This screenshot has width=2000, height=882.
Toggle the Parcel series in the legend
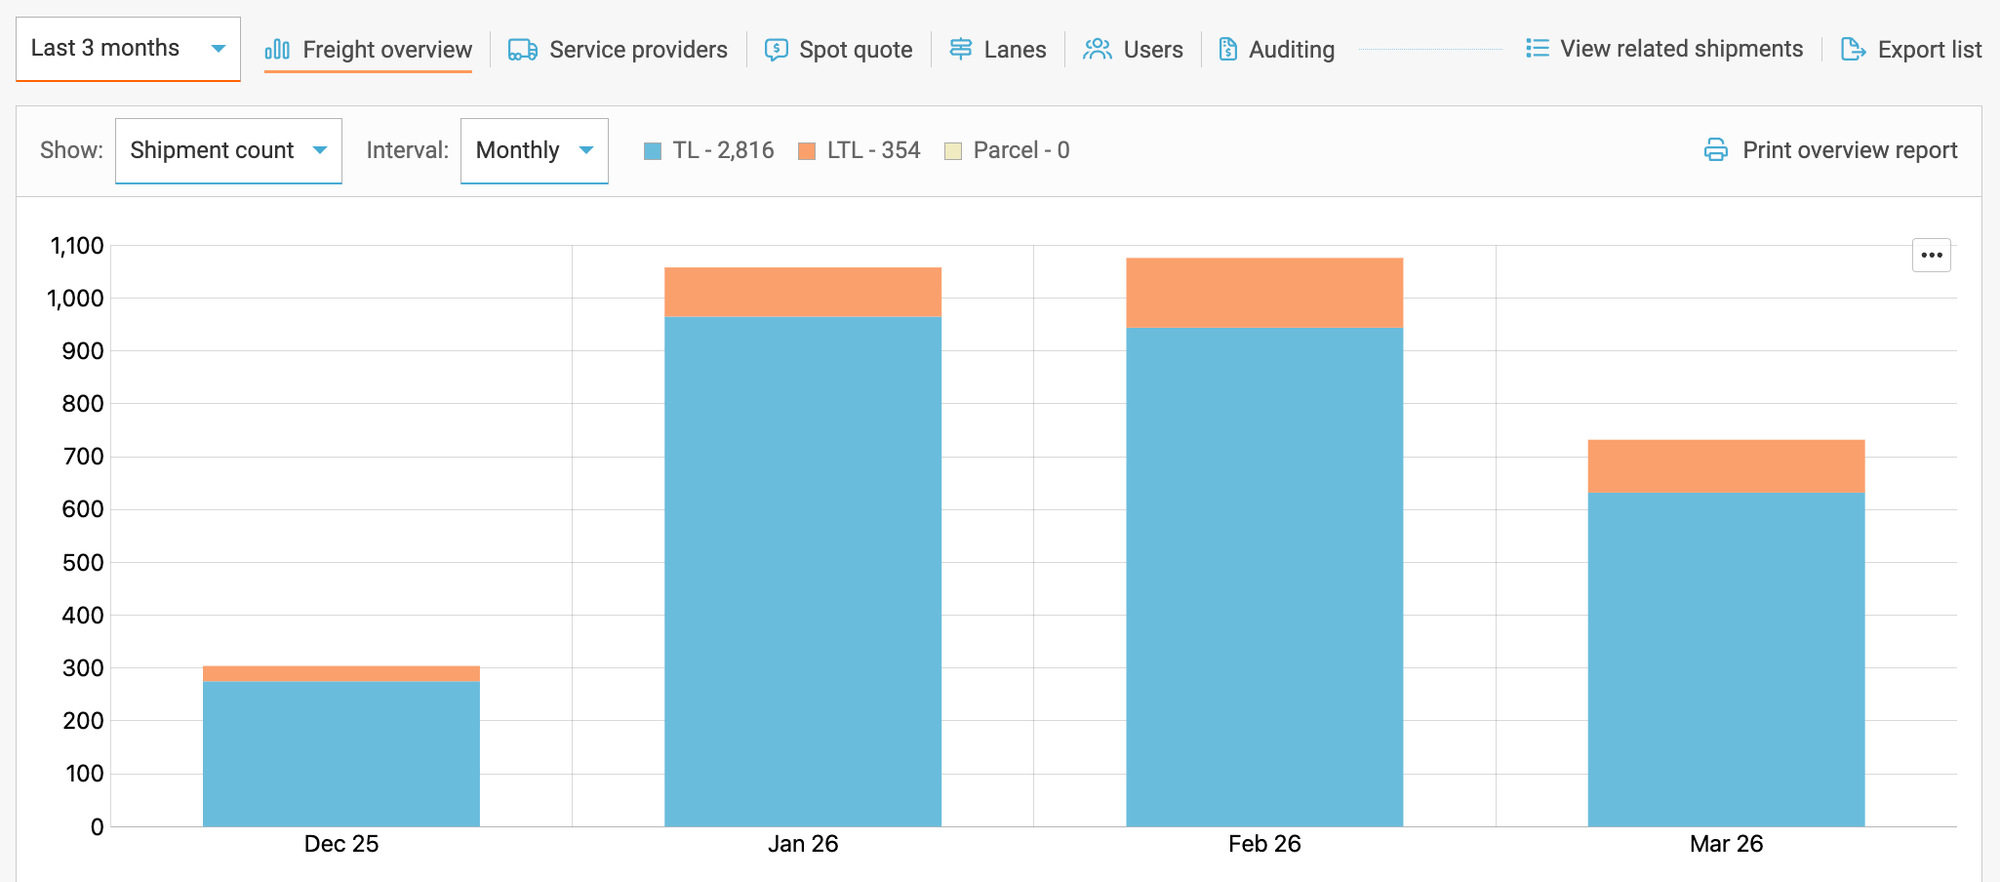pyautogui.click(x=1007, y=150)
